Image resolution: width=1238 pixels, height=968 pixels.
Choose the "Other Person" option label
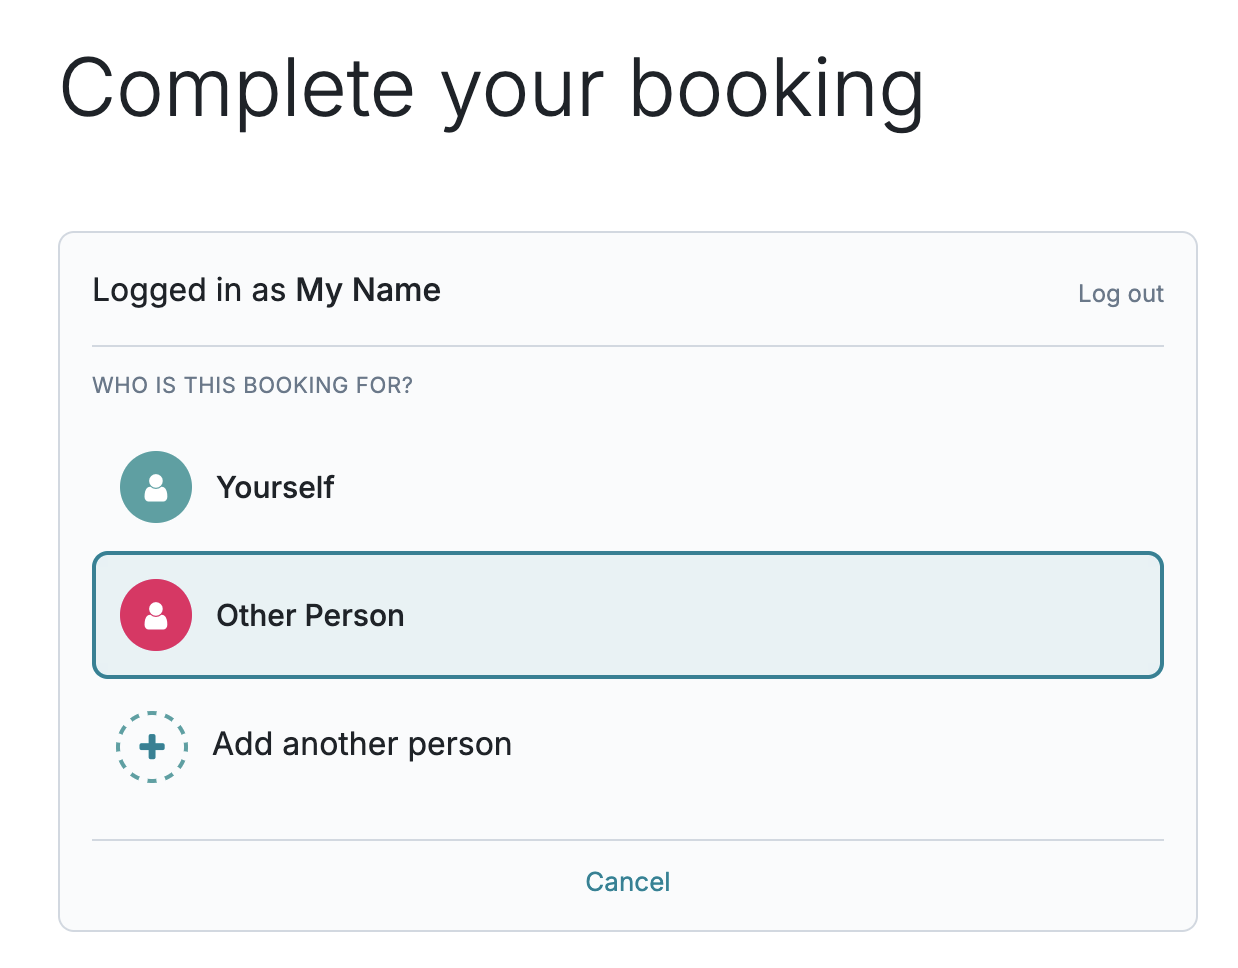(310, 615)
